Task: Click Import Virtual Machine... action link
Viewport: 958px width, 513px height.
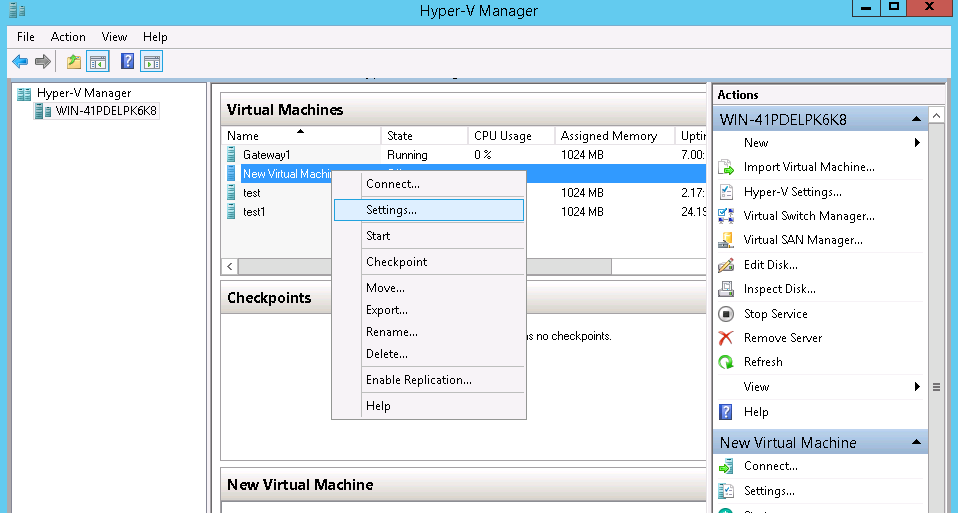Action: point(809,167)
